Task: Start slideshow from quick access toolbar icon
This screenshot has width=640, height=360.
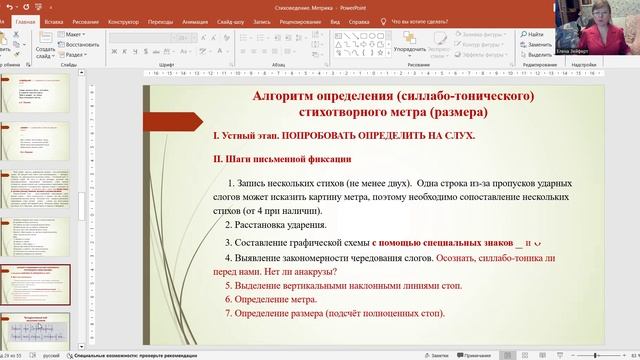Action: 38,7
